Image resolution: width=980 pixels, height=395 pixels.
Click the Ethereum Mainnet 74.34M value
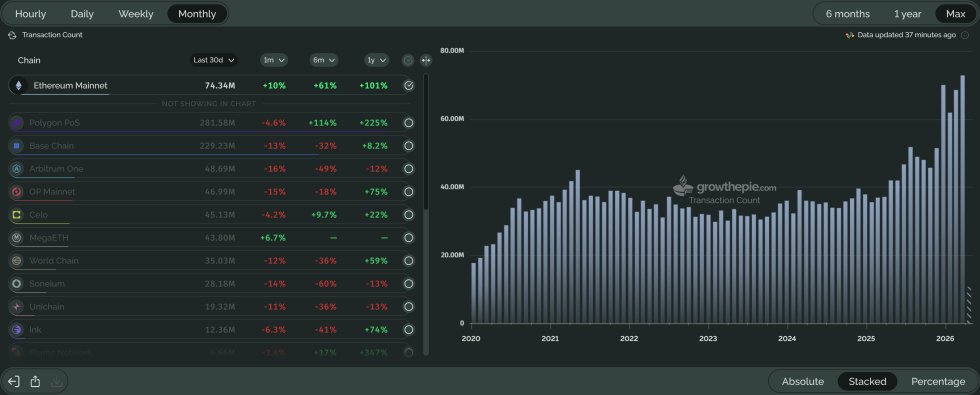click(220, 86)
